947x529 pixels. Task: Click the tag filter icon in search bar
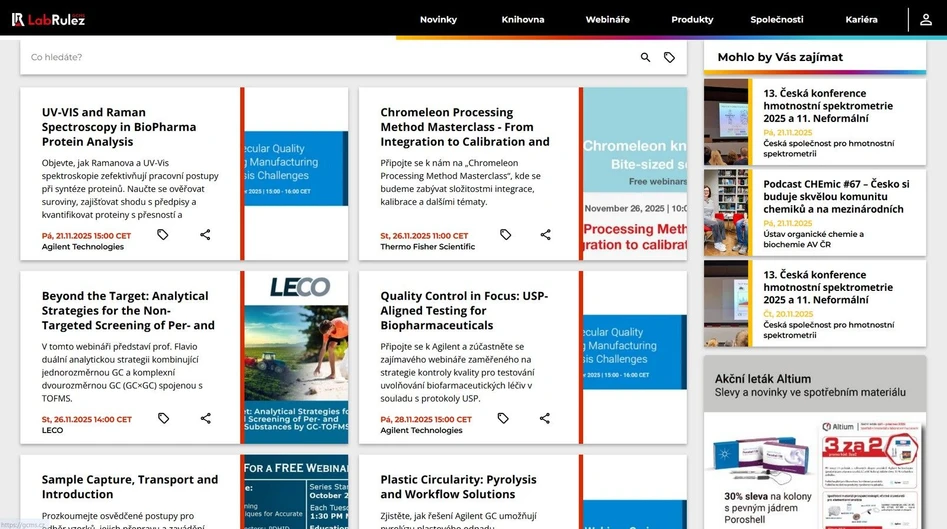pos(670,58)
